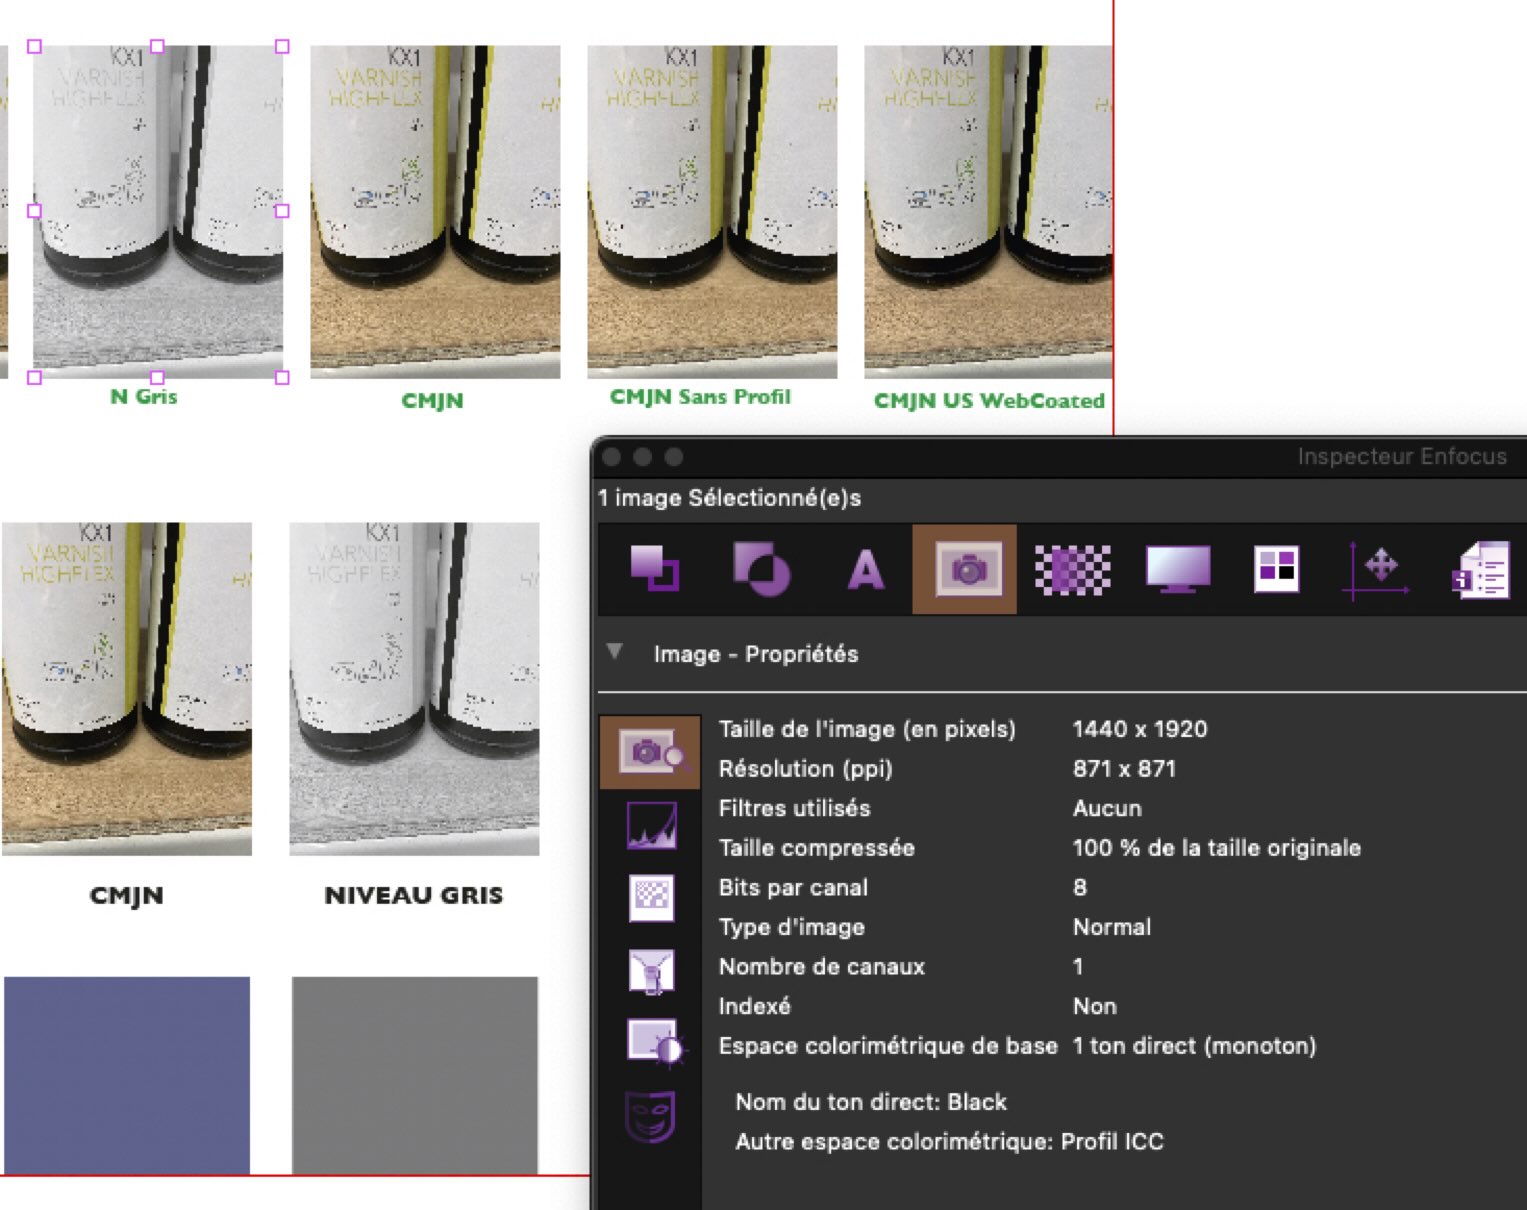Open the Output Intent monitor icon

tap(1178, 569)
